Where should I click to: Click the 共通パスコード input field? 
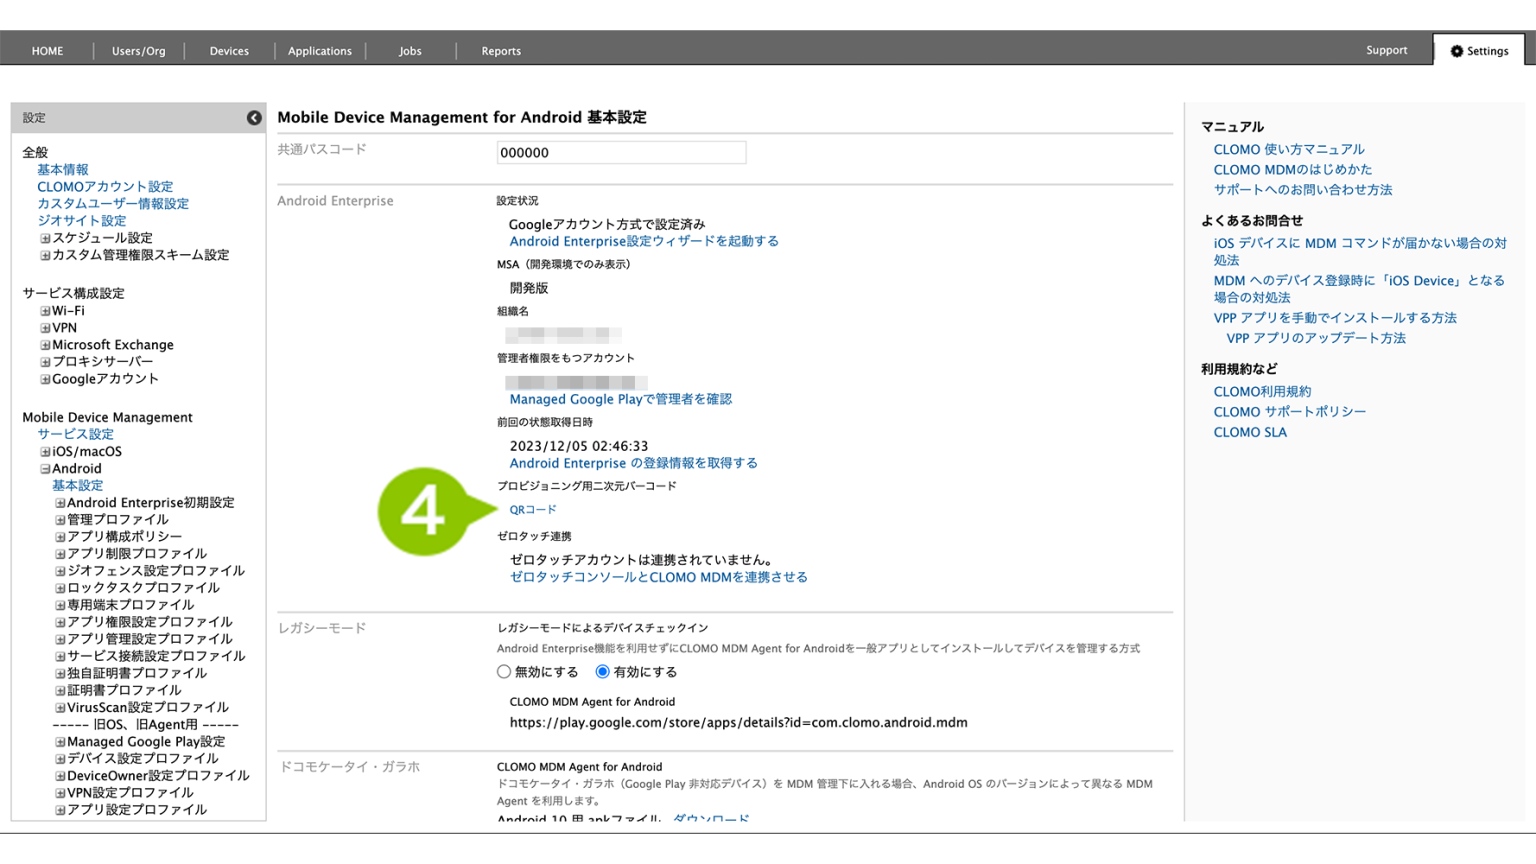pyautogui.click(x=621, y=153)
